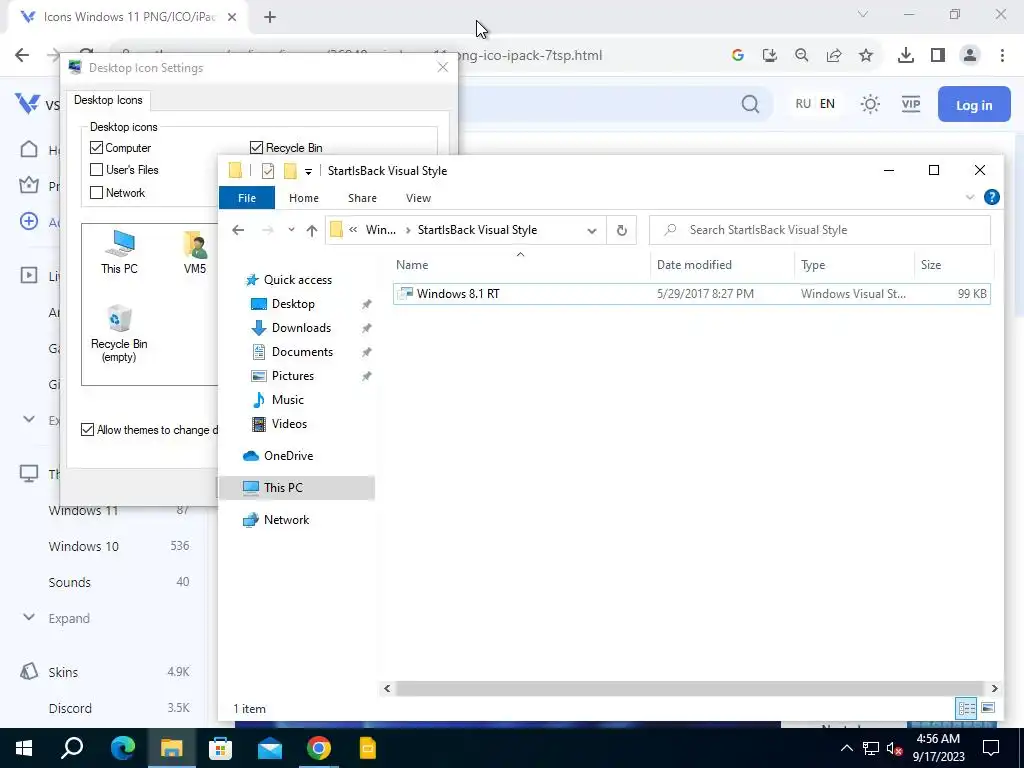Screen dimensions: 1024x768
Task: Open Microsoft Edge from taskbar
Action: (x=123, y=748)
